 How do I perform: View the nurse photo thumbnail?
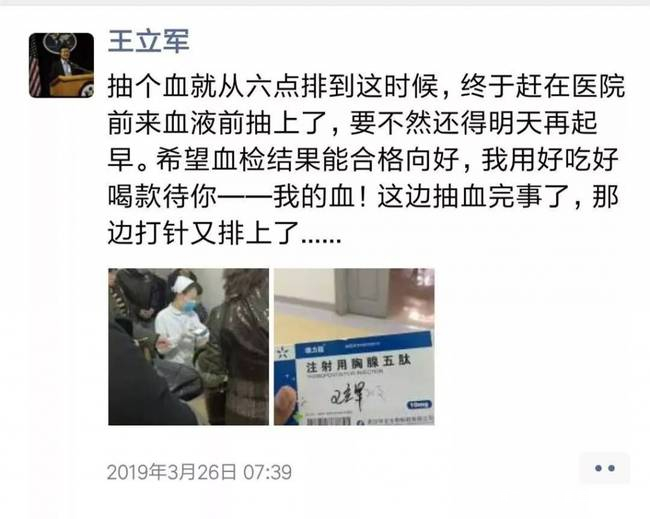tap(189, 347)
